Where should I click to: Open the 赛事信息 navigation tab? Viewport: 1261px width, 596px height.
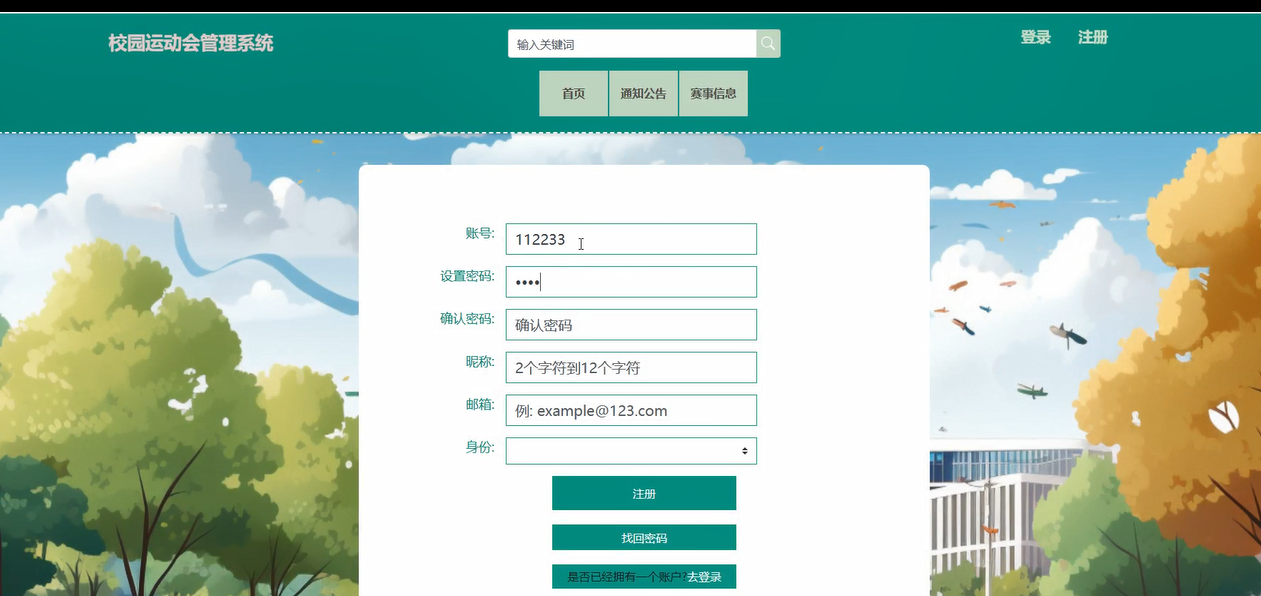coord(713,94)
